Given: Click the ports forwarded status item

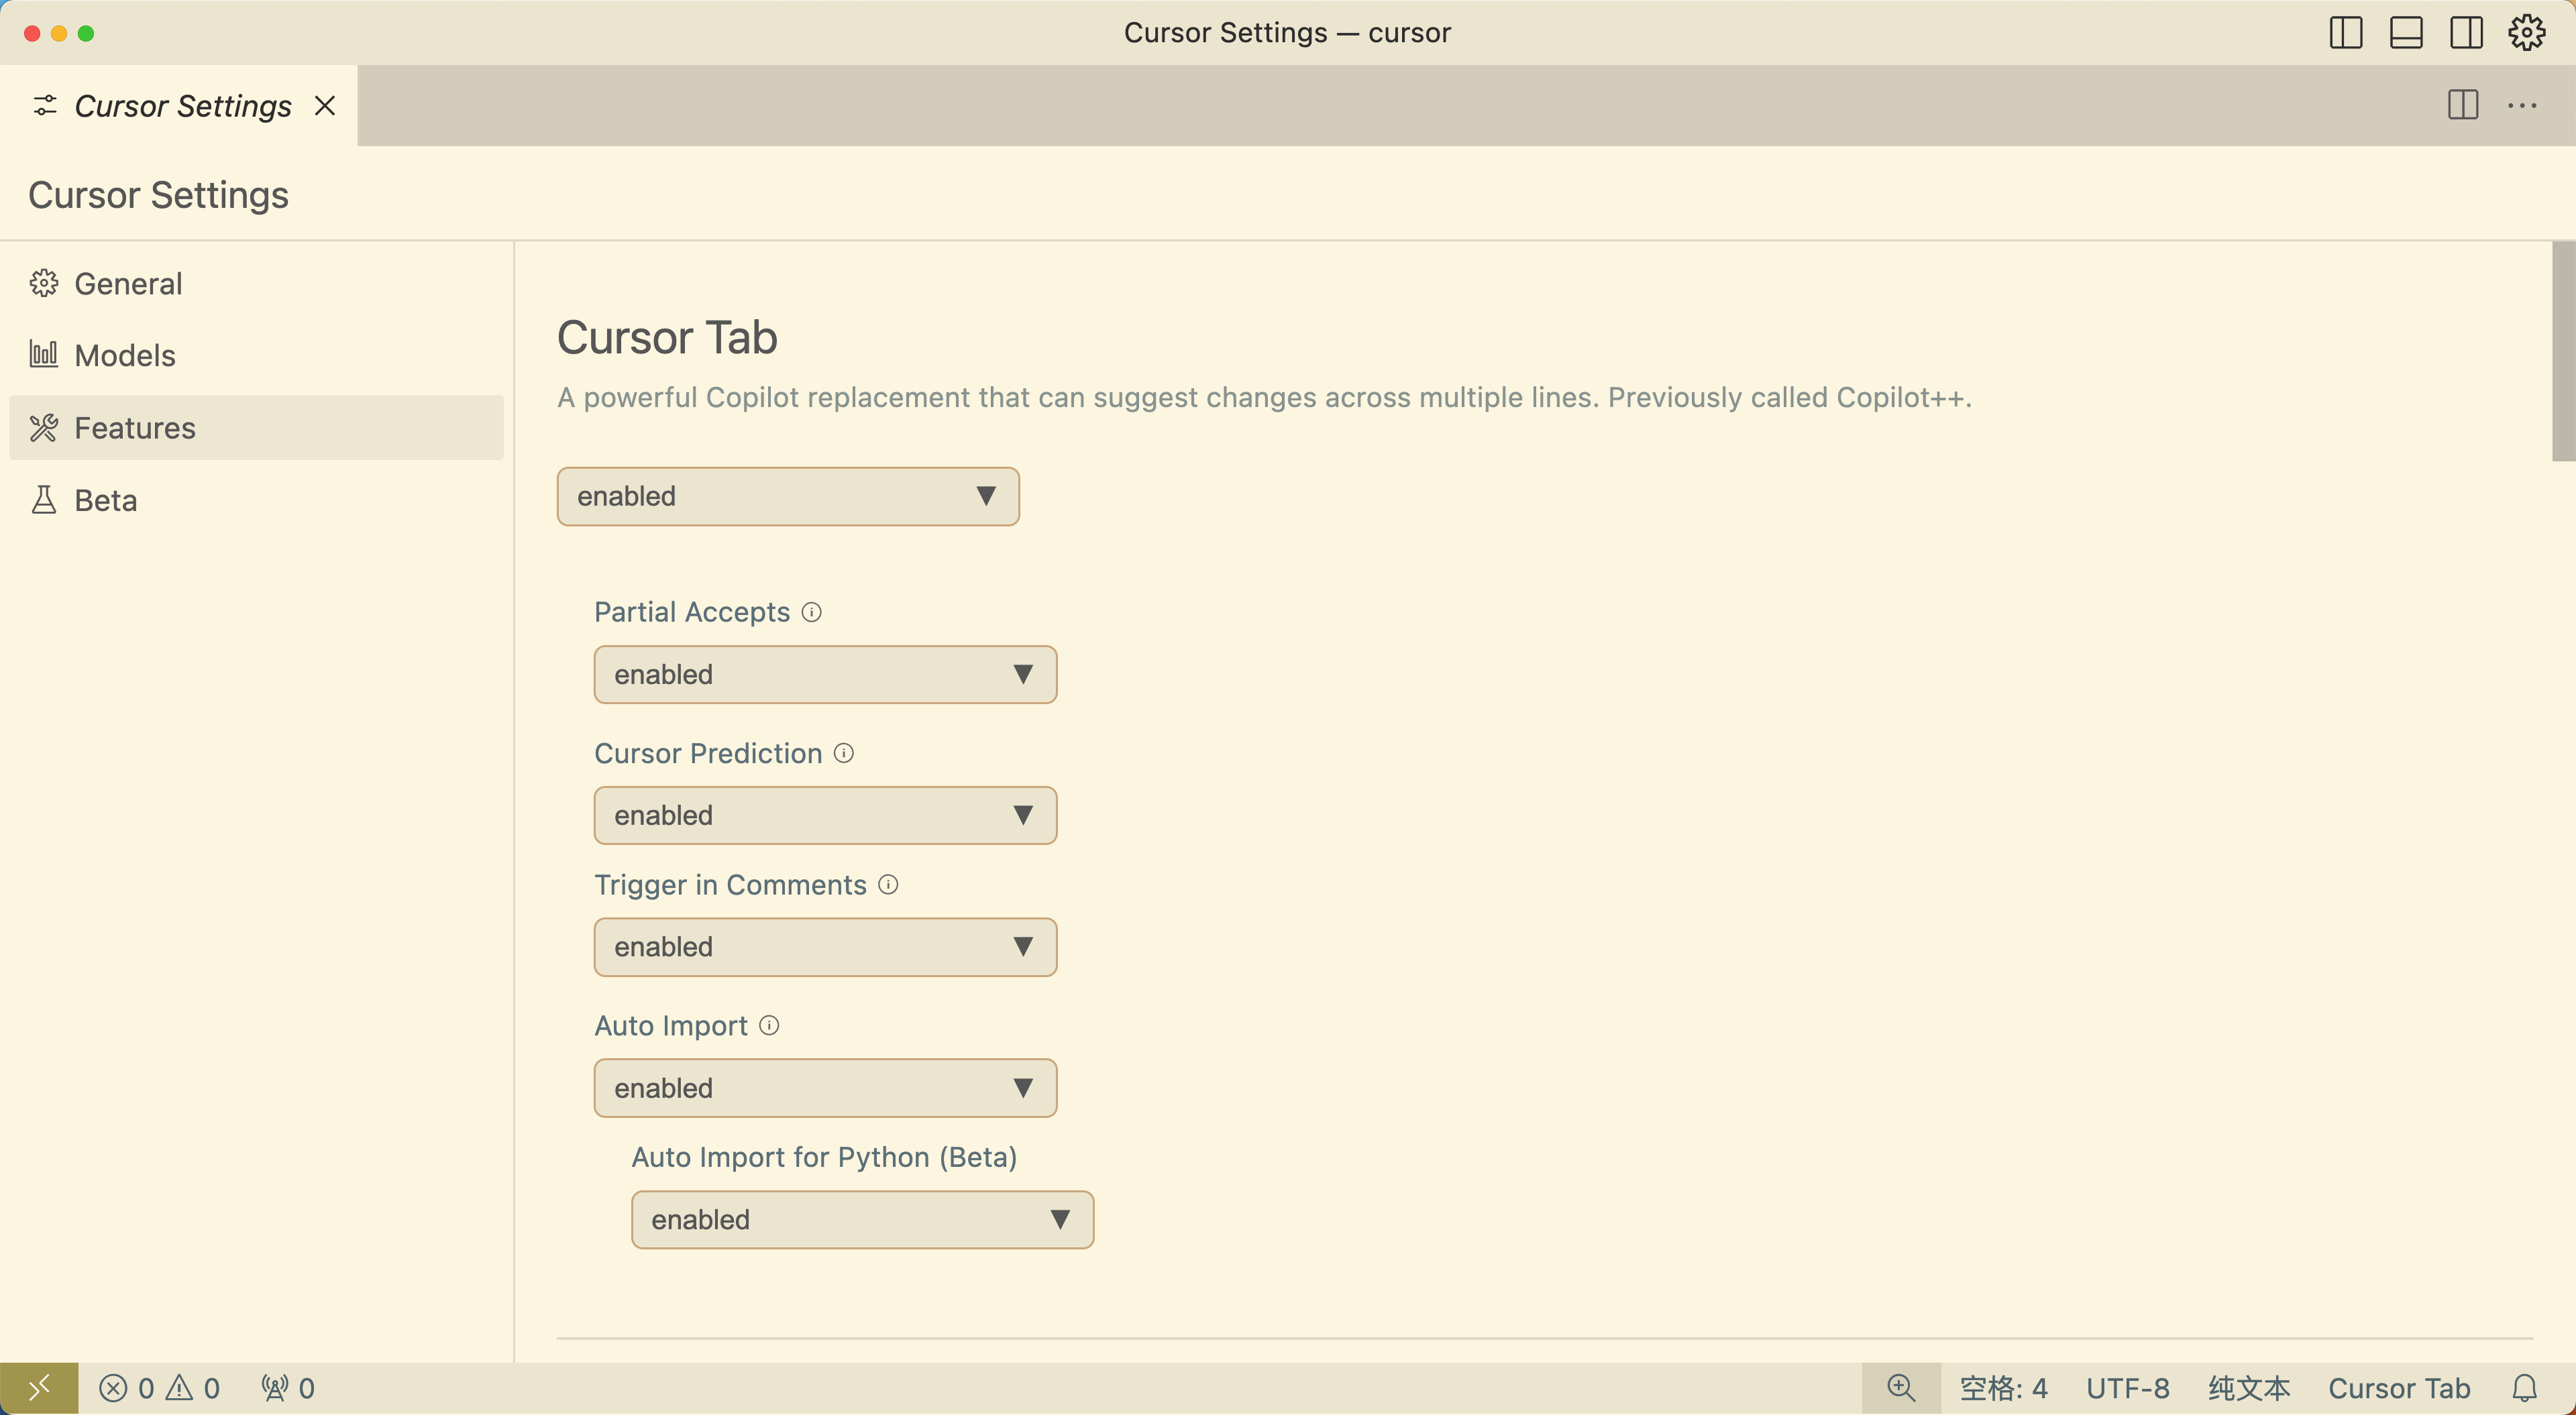Looking at the screenshot, I should tap(288, 1388).
